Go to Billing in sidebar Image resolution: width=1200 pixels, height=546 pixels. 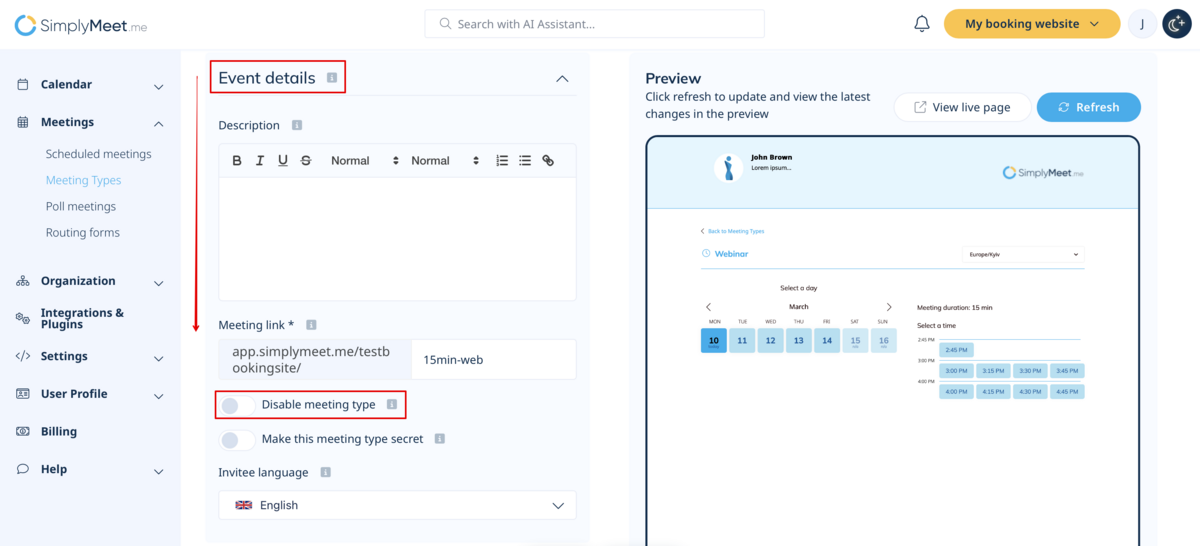[x=59, y=432]
